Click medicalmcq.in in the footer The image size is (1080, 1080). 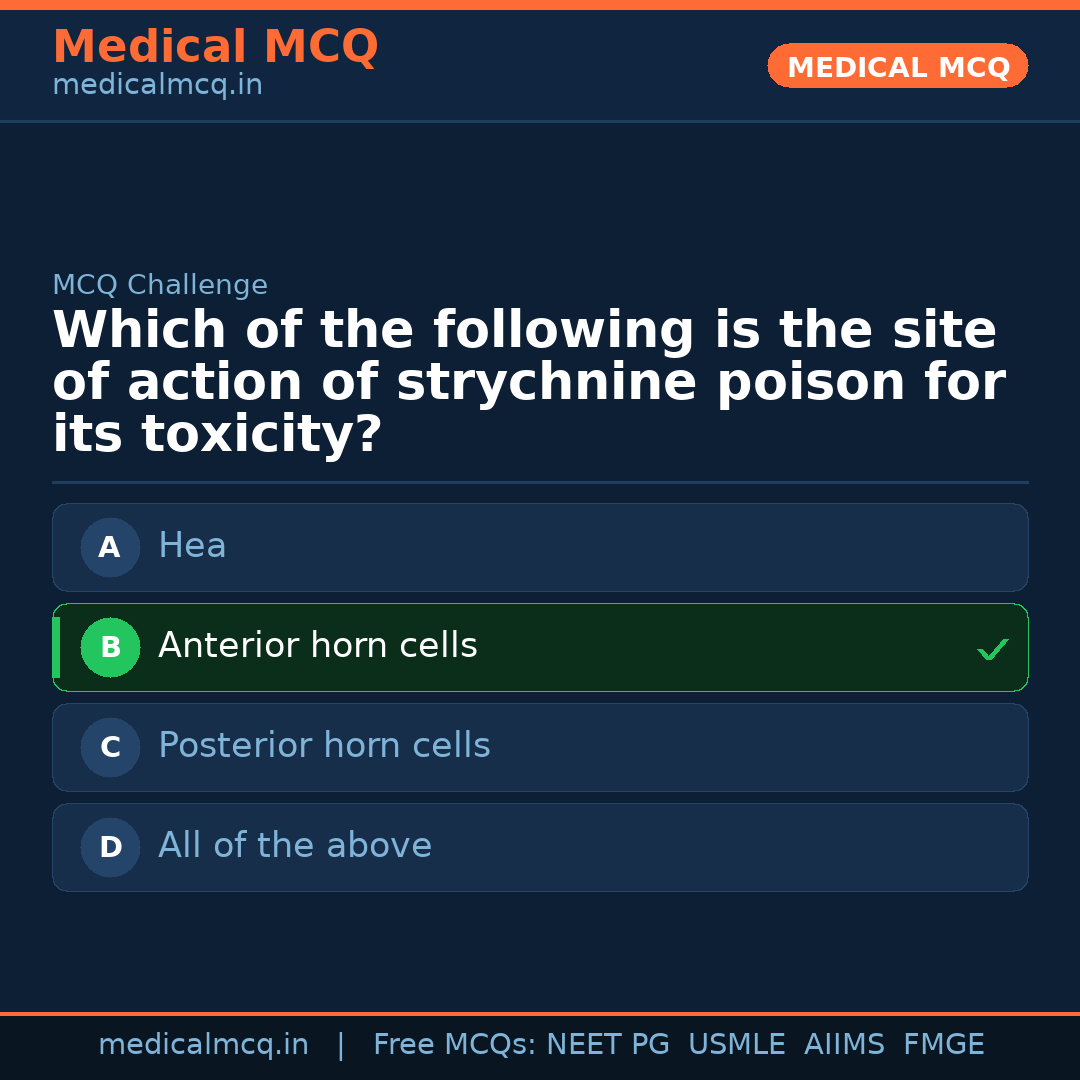pos(204,1043)
